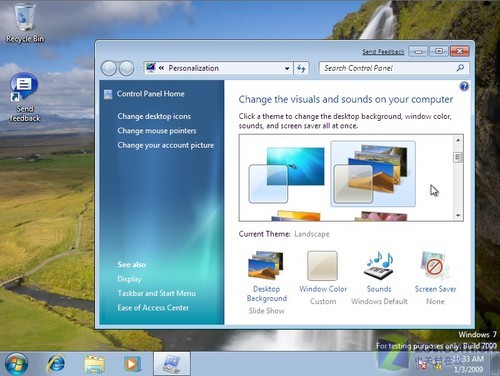Click the refresh icon beside the address bar

tap(301, 68)
